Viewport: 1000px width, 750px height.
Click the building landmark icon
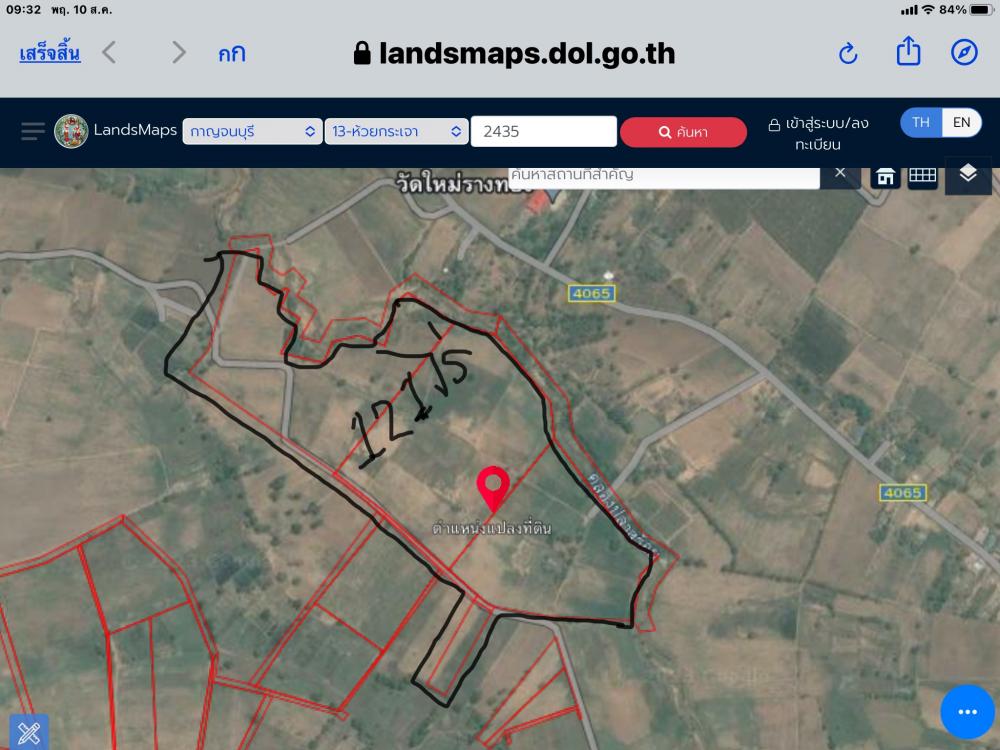885,176
